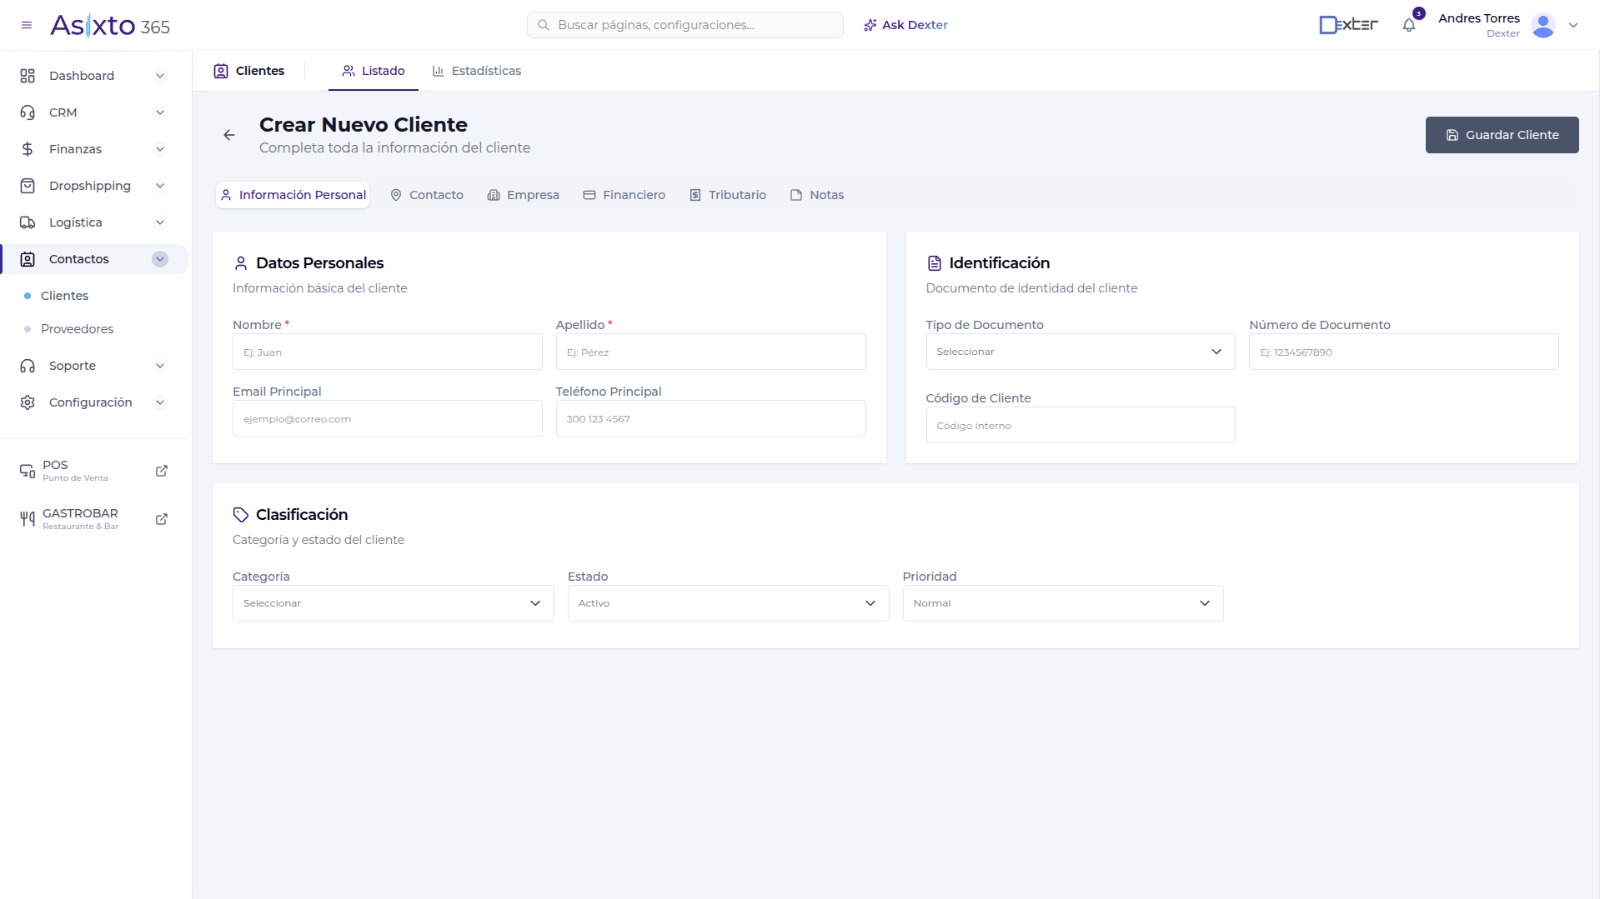Focus the Código de Cliente field

click(1080, 425)
